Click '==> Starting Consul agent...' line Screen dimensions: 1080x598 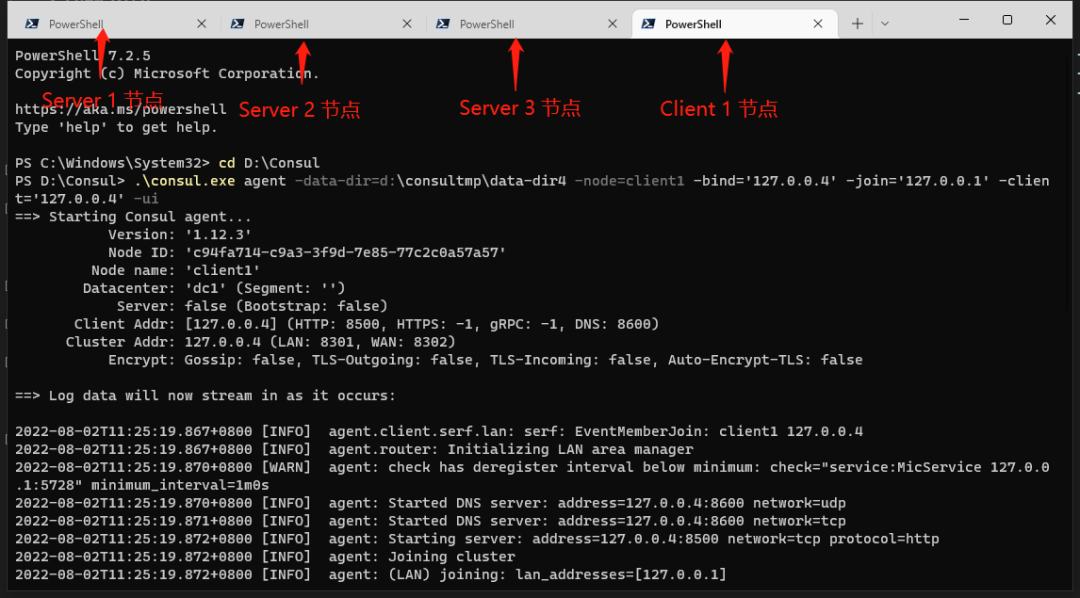click(x=133, y=217)
